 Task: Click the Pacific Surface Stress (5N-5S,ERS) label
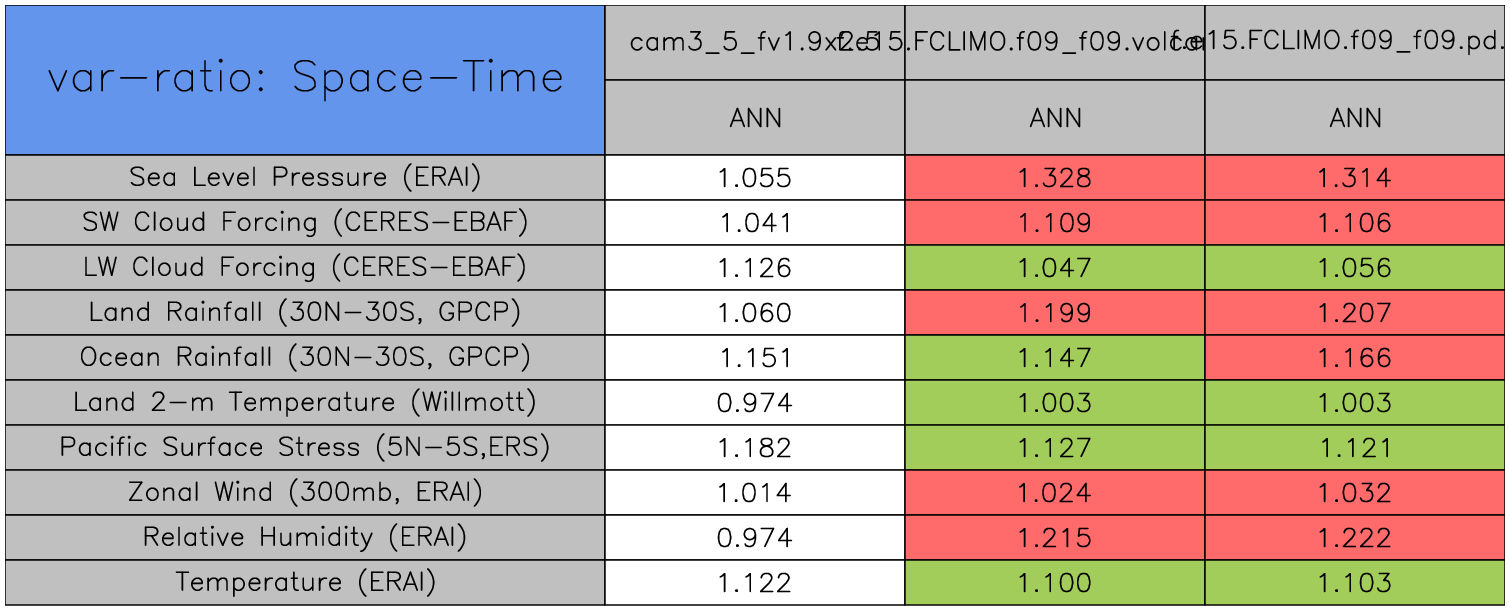305,447
